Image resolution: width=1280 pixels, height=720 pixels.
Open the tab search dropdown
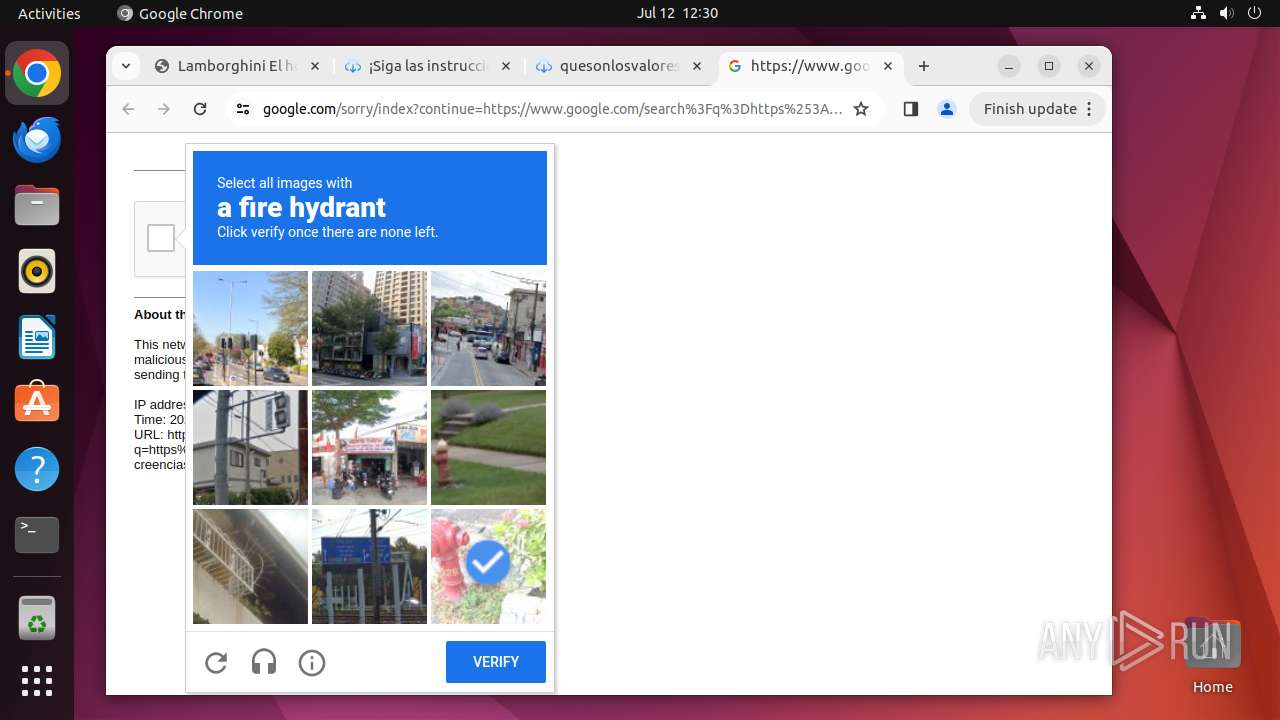point(125,66)
